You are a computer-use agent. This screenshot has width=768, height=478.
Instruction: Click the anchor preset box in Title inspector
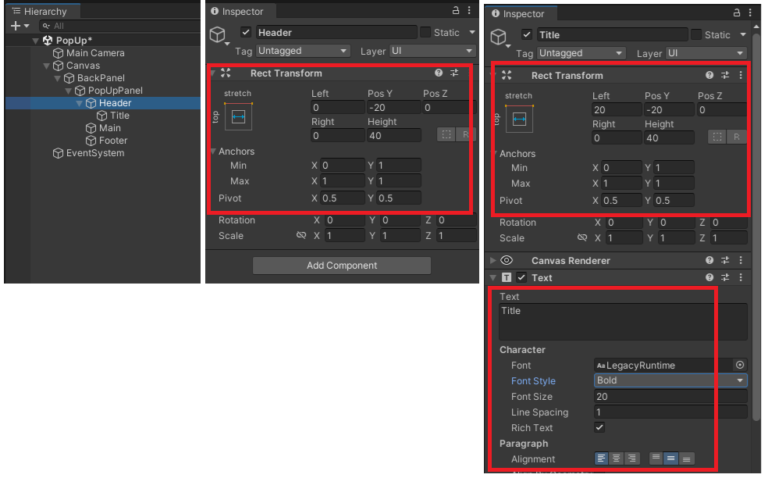(520, 119)
